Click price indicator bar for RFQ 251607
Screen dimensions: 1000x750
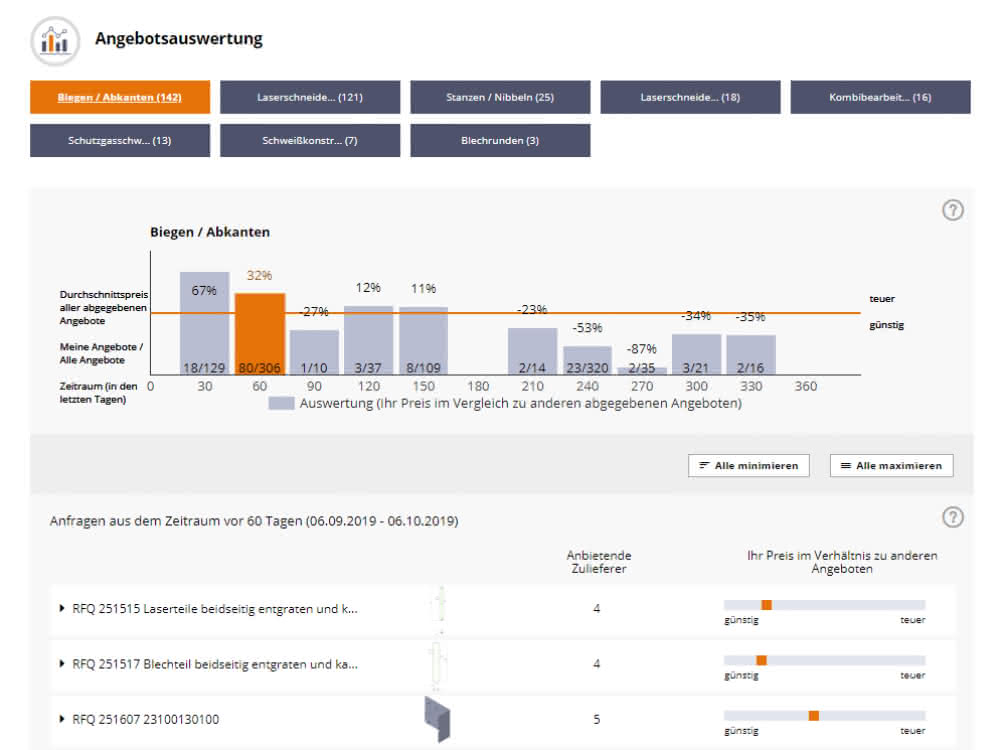pyautogui.click(x=824, y=716)
